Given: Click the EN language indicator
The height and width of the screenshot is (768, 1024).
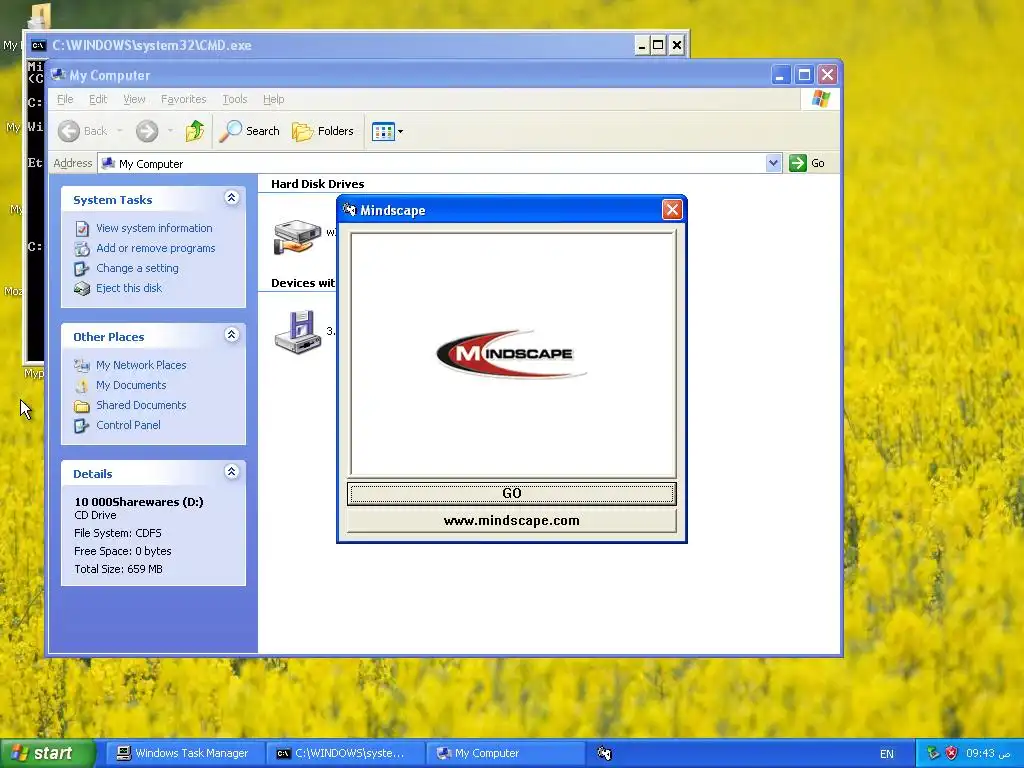Looking at the screenshot, I should click(x=887, y=754).
